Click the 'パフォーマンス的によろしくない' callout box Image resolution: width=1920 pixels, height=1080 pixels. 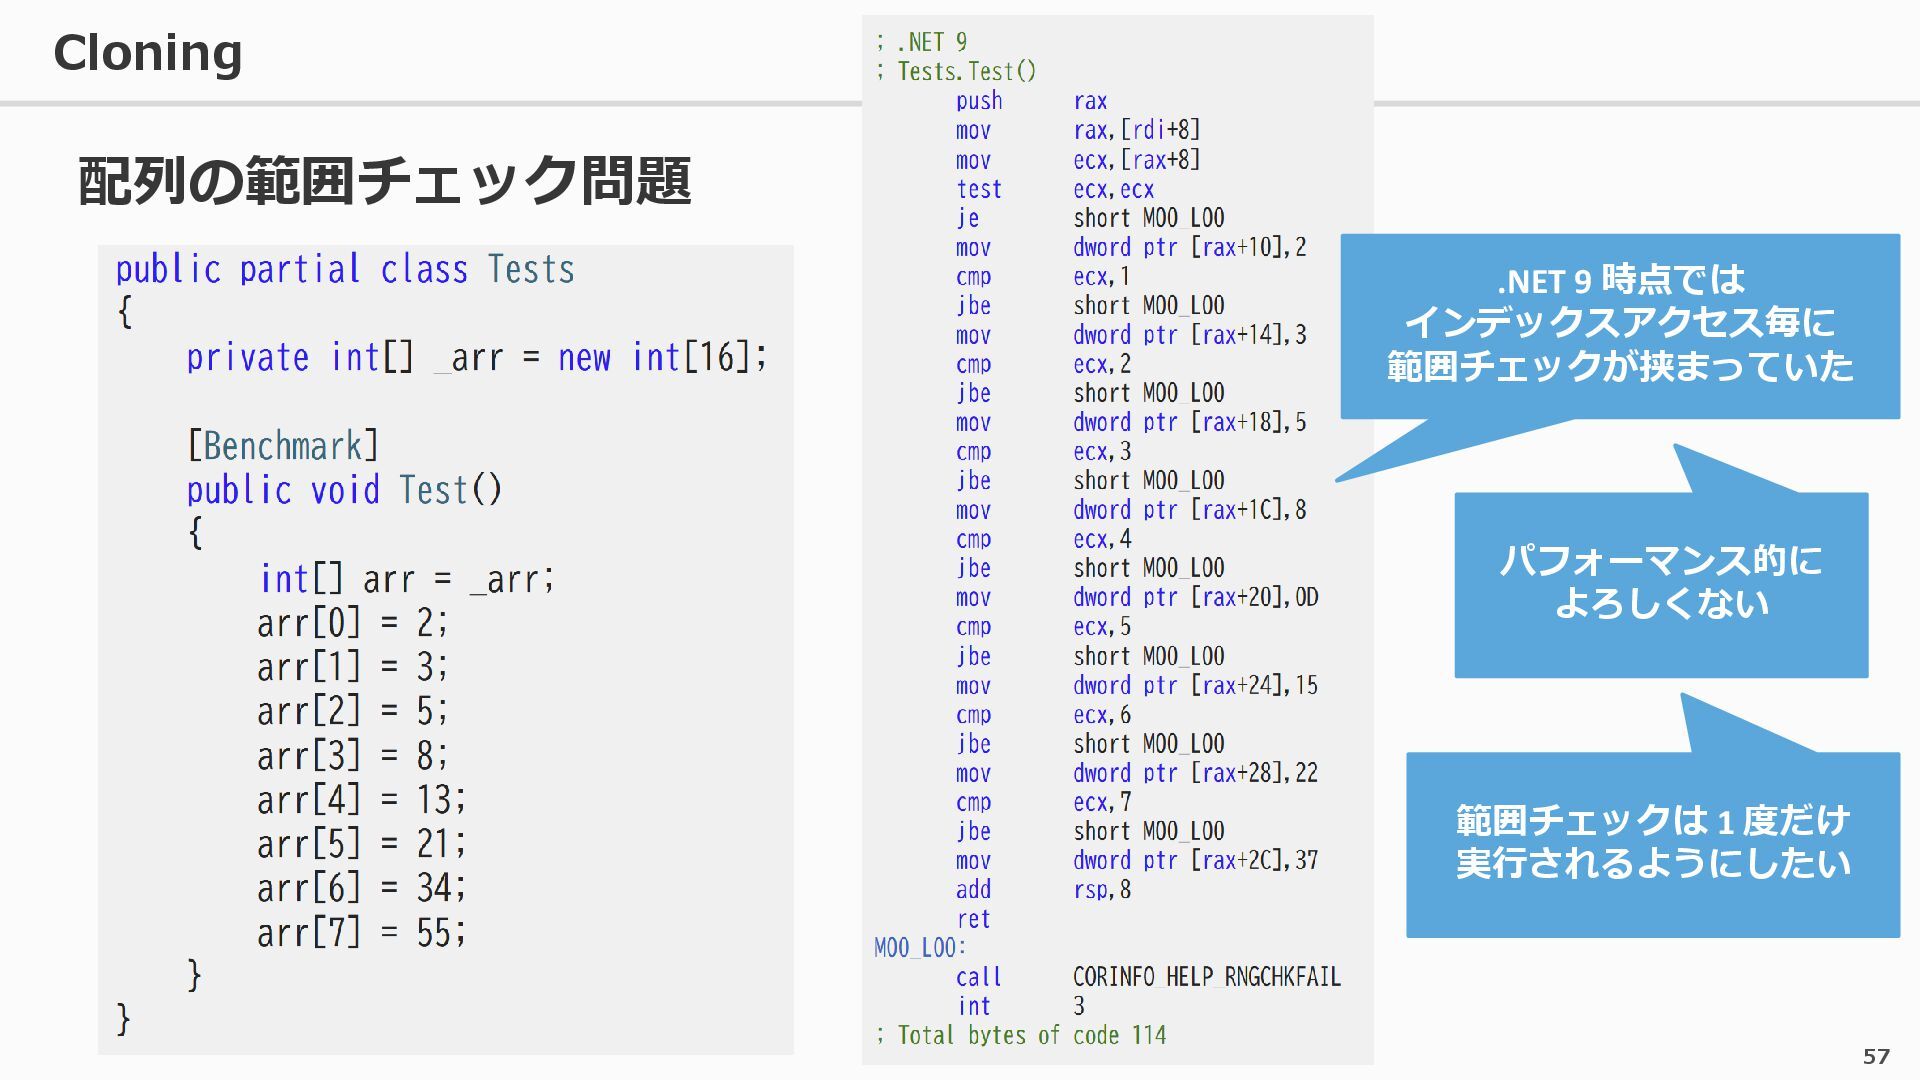pos(1660,583)
